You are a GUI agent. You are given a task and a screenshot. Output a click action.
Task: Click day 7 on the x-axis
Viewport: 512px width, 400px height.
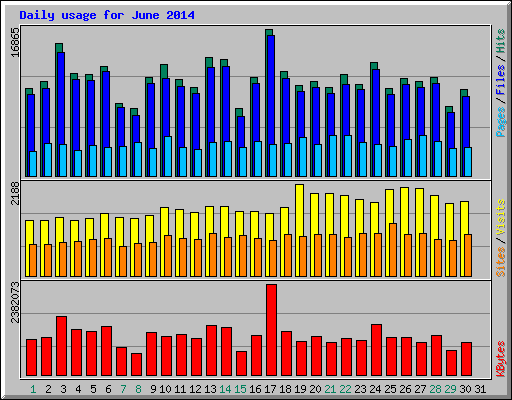coord(123,389)
